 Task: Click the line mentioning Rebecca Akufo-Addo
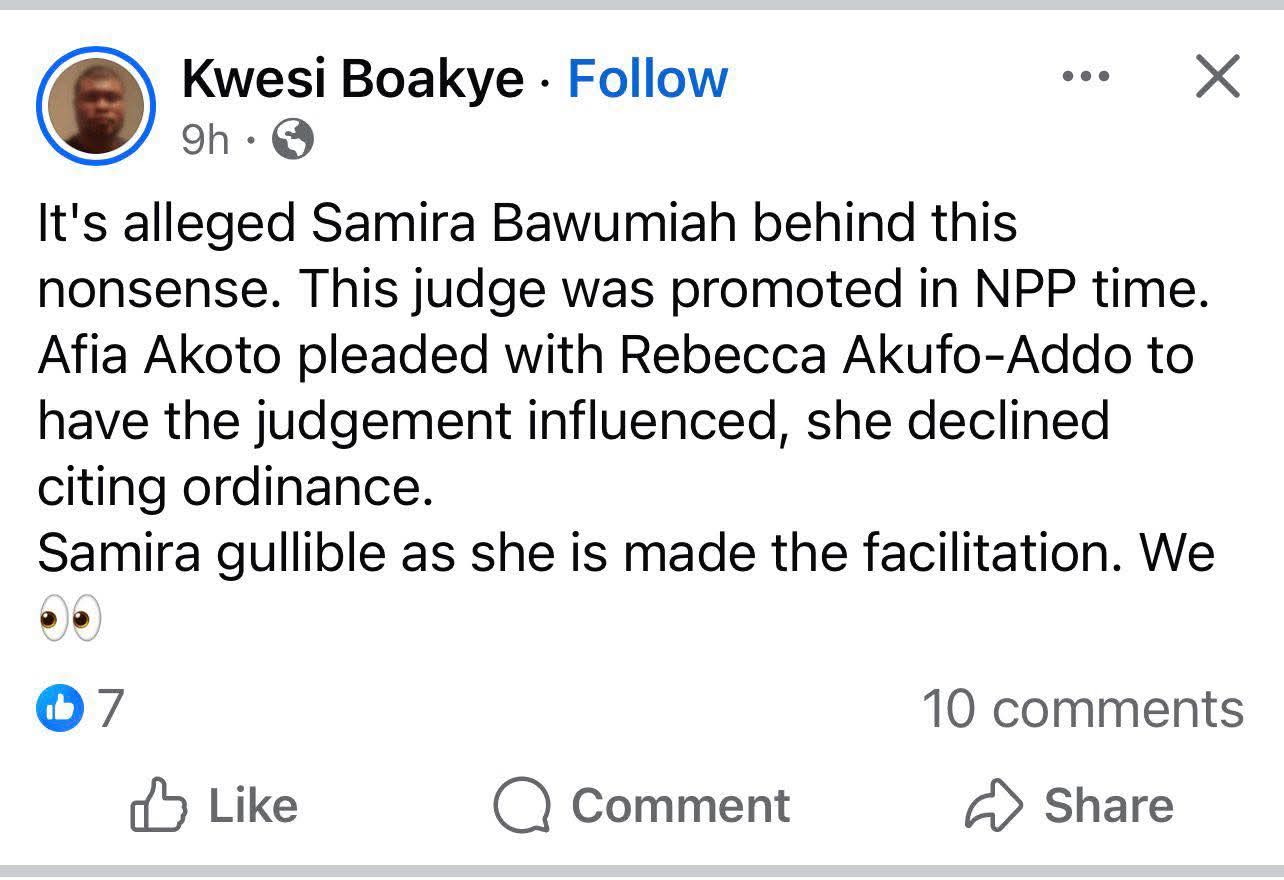point(615,356)
